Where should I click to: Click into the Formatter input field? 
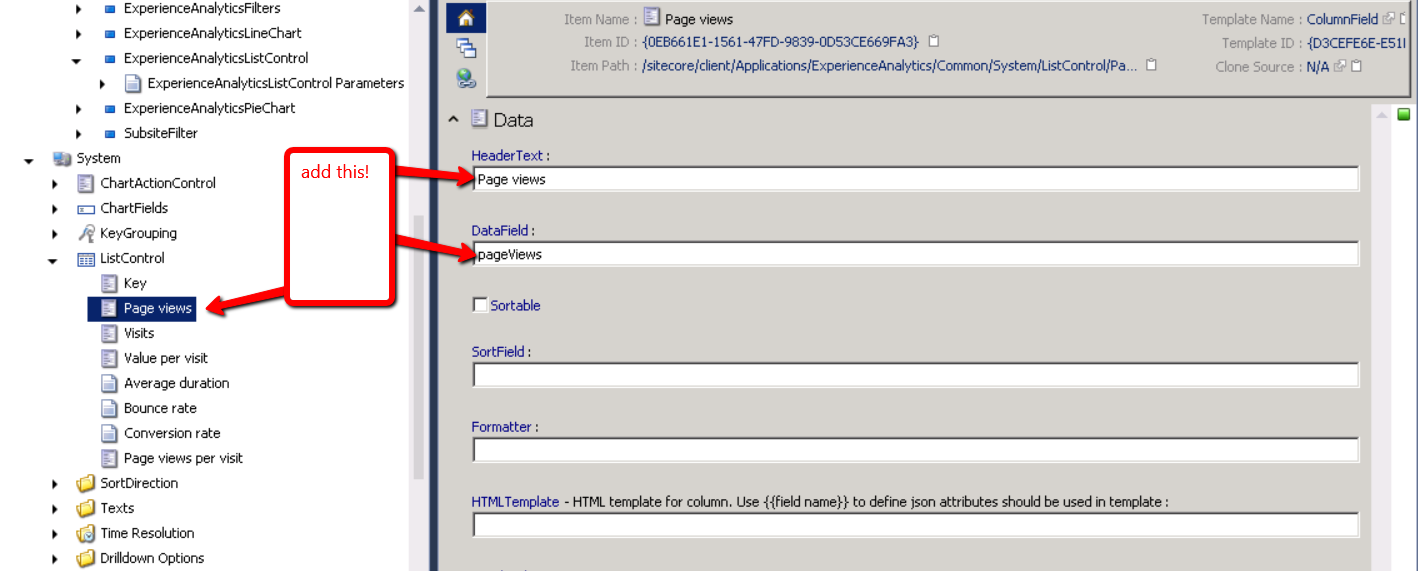915,450
